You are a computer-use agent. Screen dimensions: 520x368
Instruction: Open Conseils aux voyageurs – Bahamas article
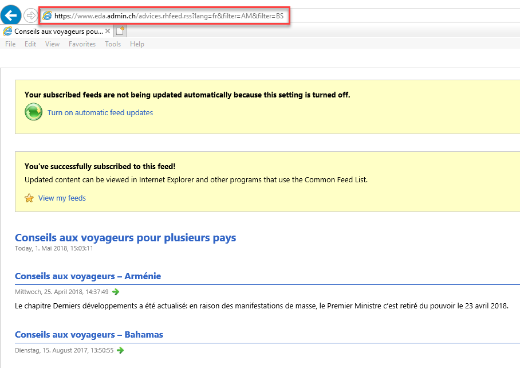(89, 335)
